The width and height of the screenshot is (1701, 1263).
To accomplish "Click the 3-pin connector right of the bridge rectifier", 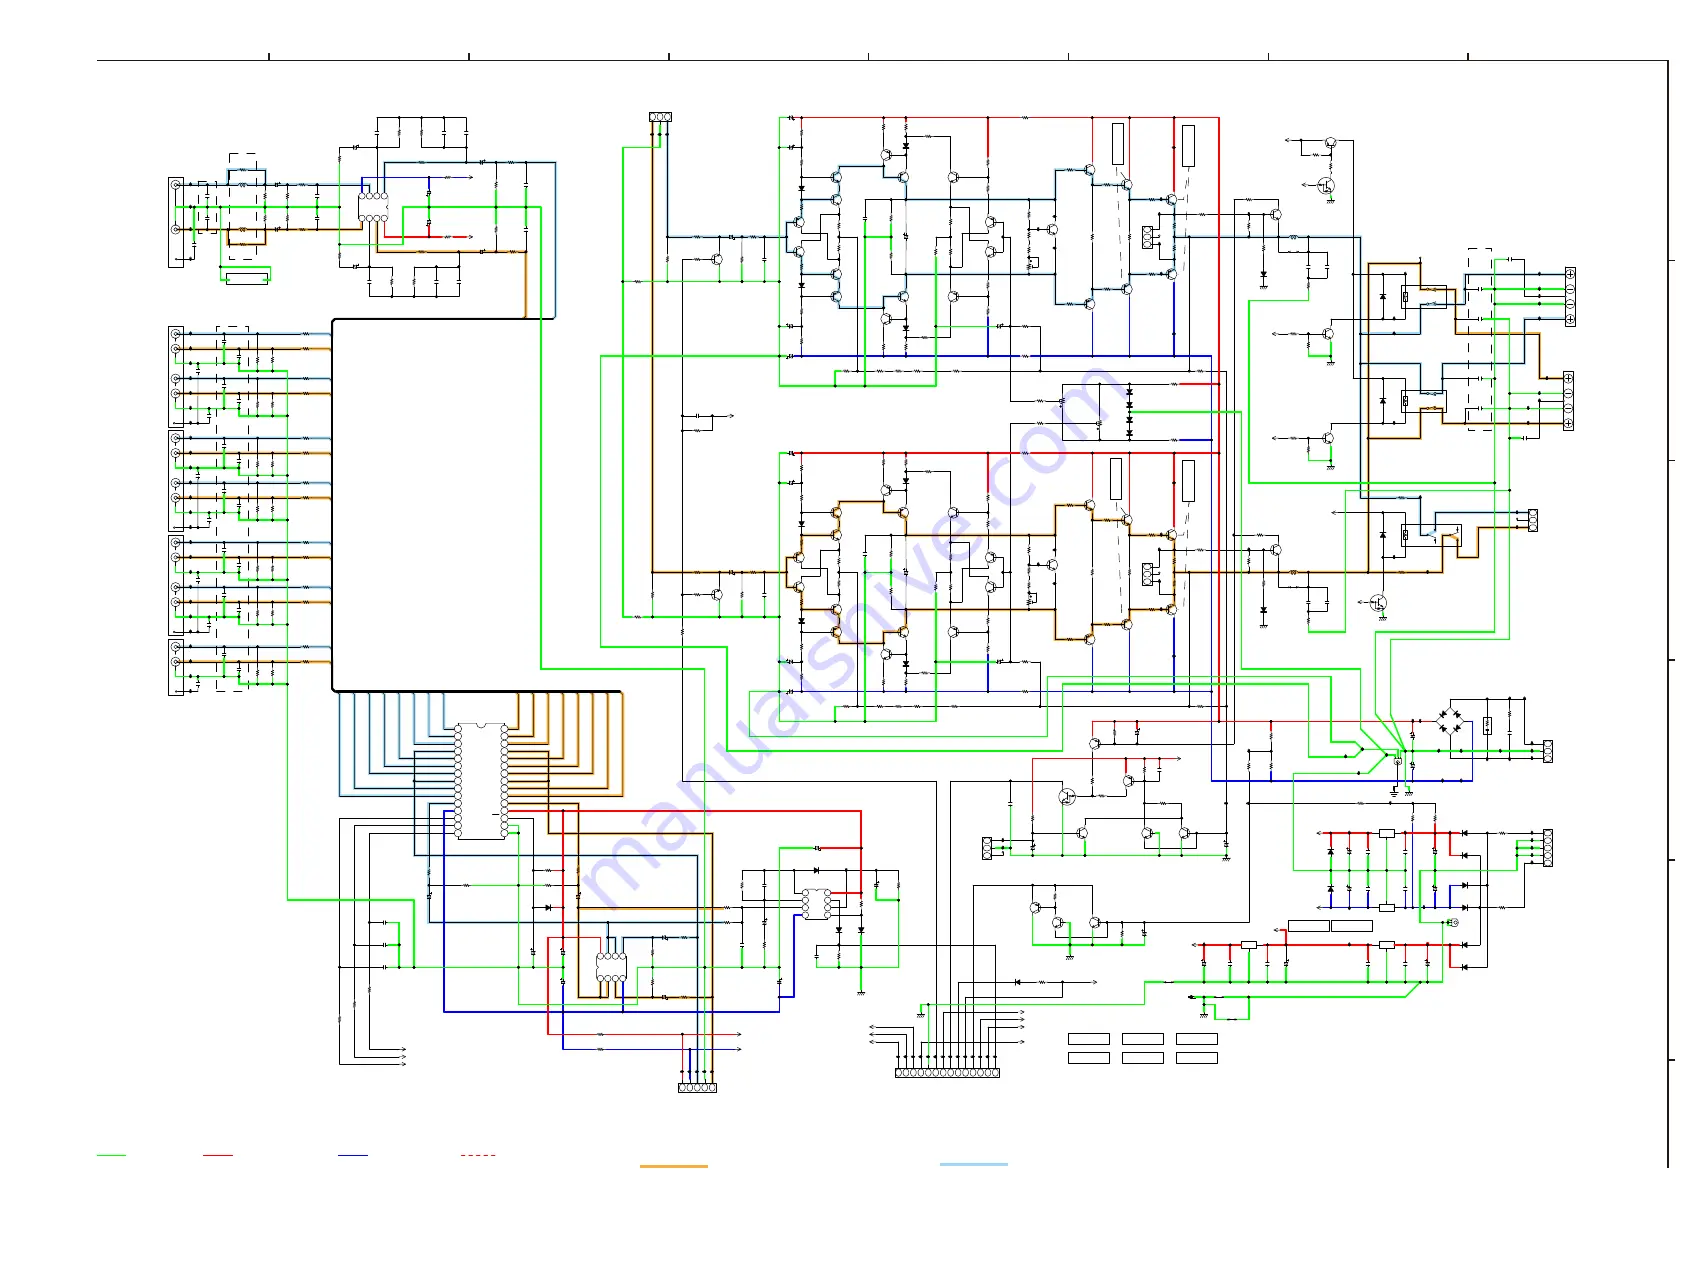I will [x=1548, y=751].
